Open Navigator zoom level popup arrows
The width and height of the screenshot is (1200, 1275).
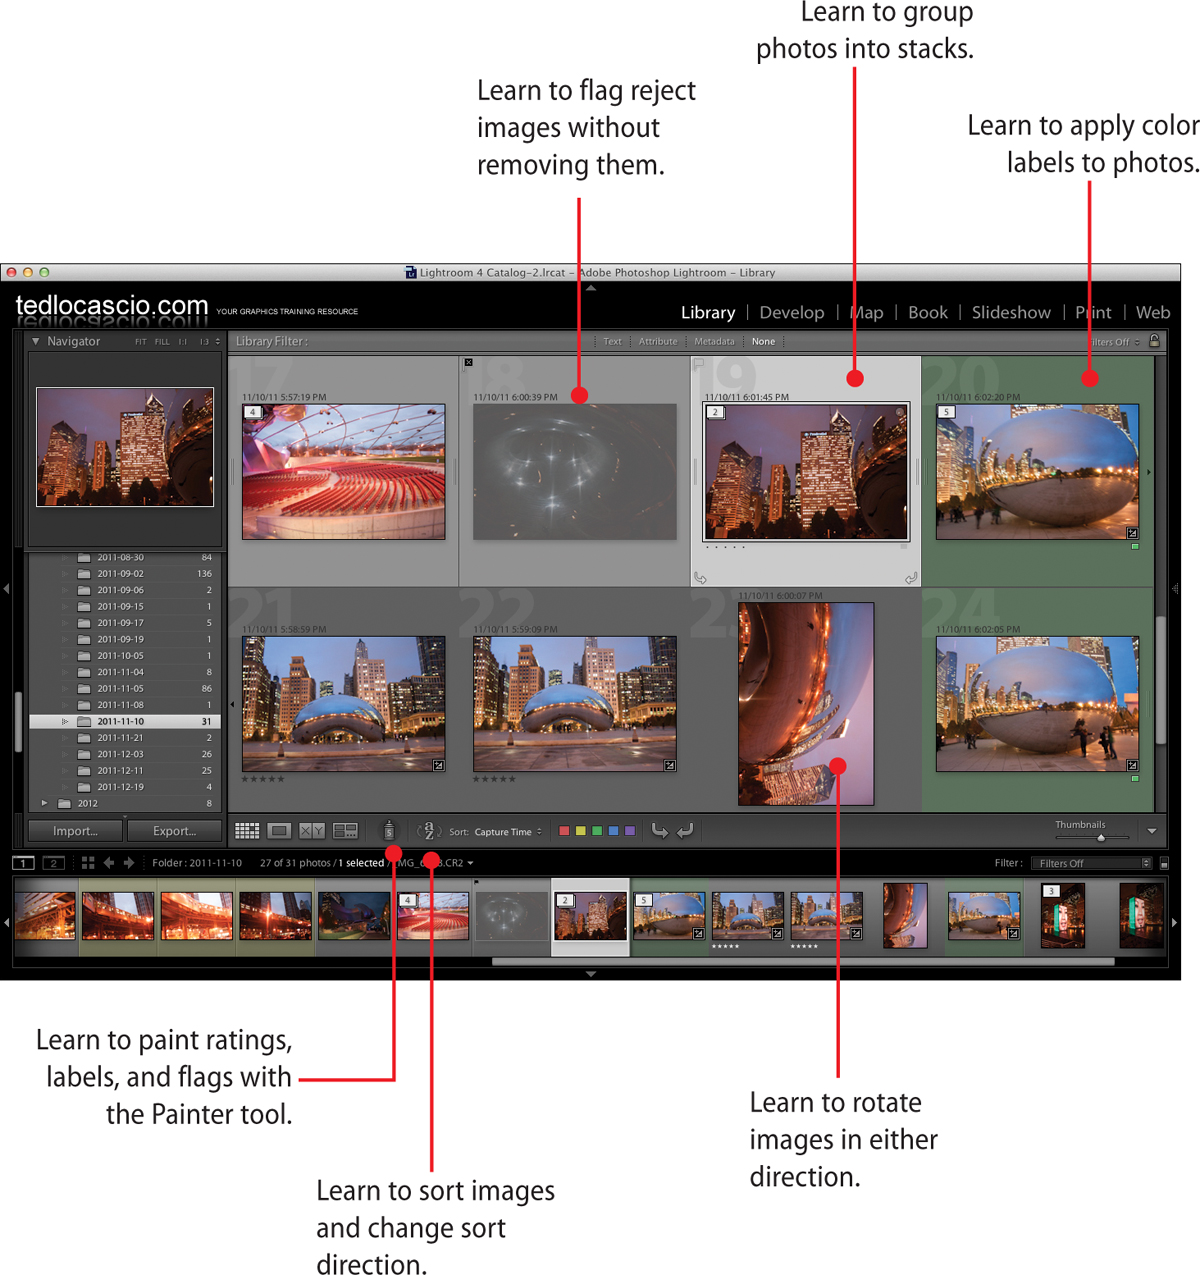(218, 342)
